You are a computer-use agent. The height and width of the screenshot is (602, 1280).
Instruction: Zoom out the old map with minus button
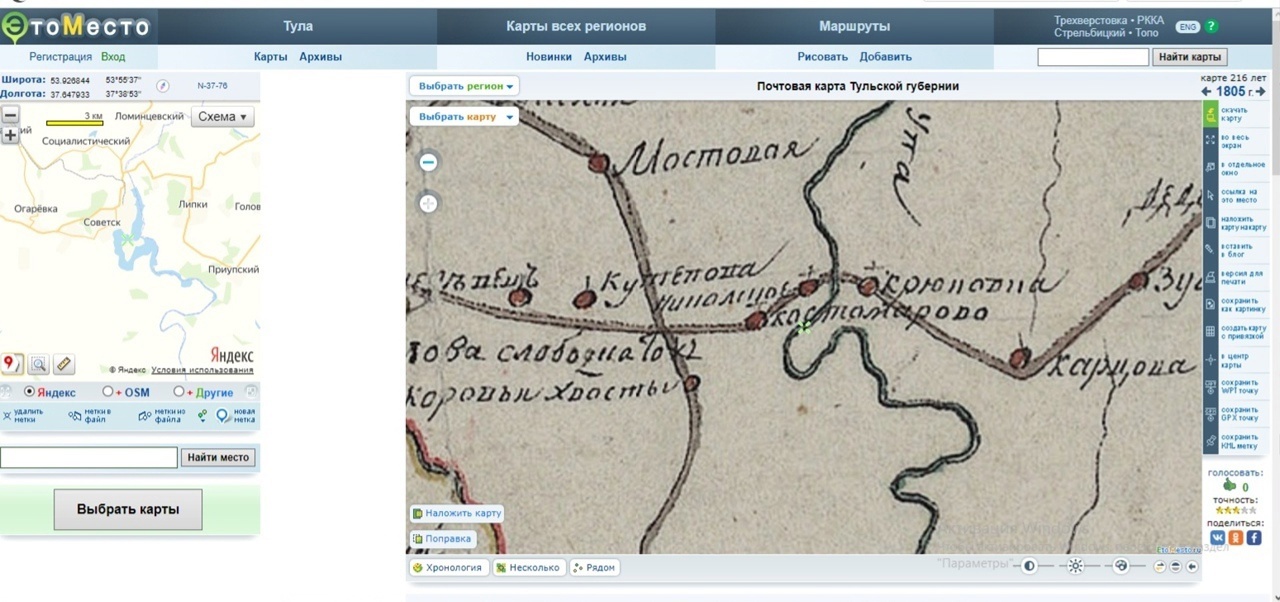[428, 162]
